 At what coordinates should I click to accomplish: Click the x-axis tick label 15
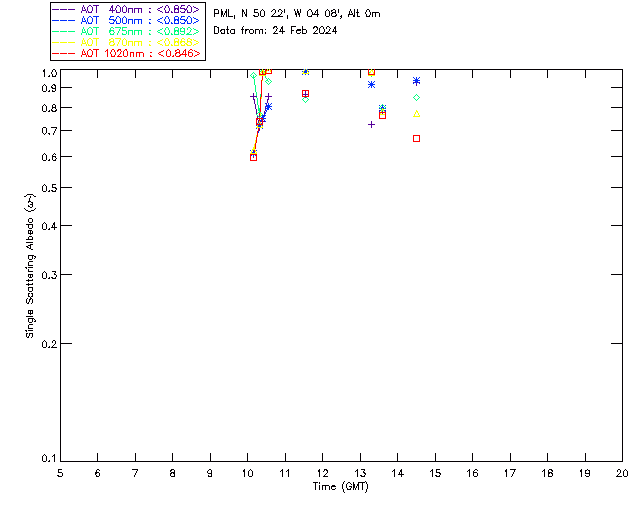pos(435,473)
